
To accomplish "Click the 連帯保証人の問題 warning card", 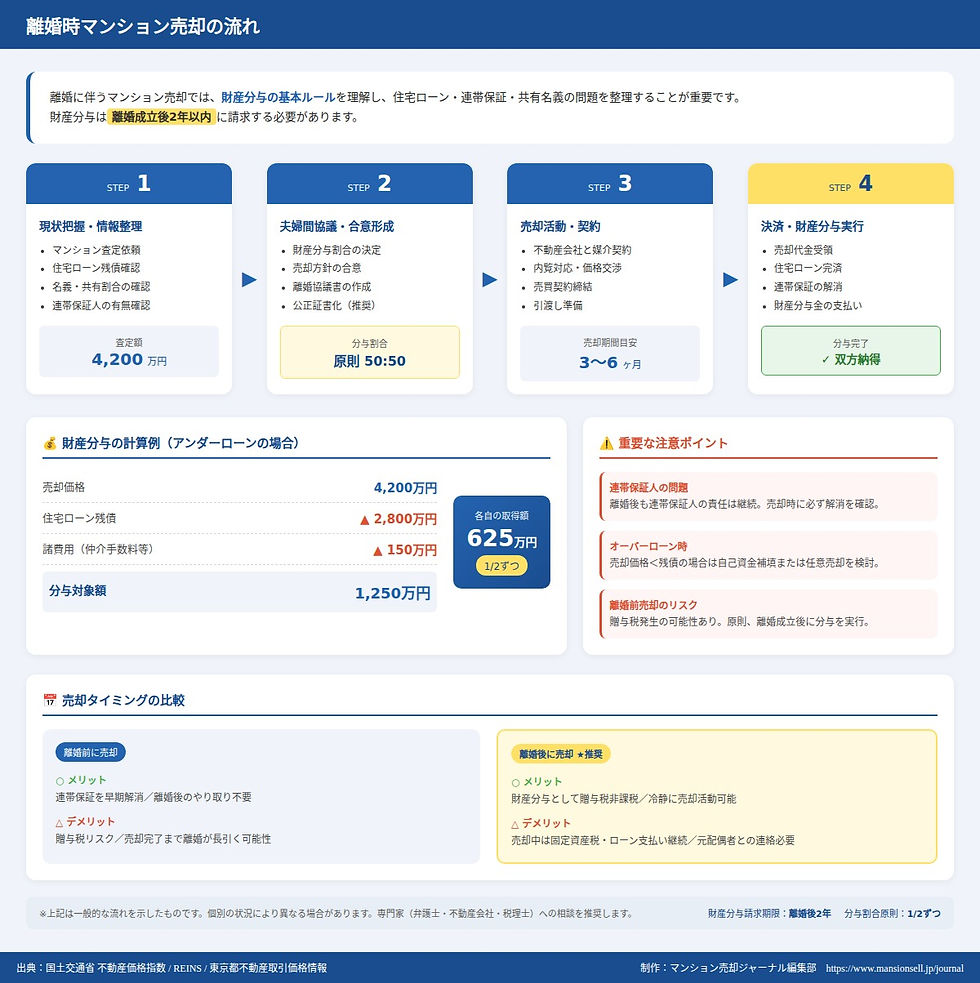I will tap(768, 496).
